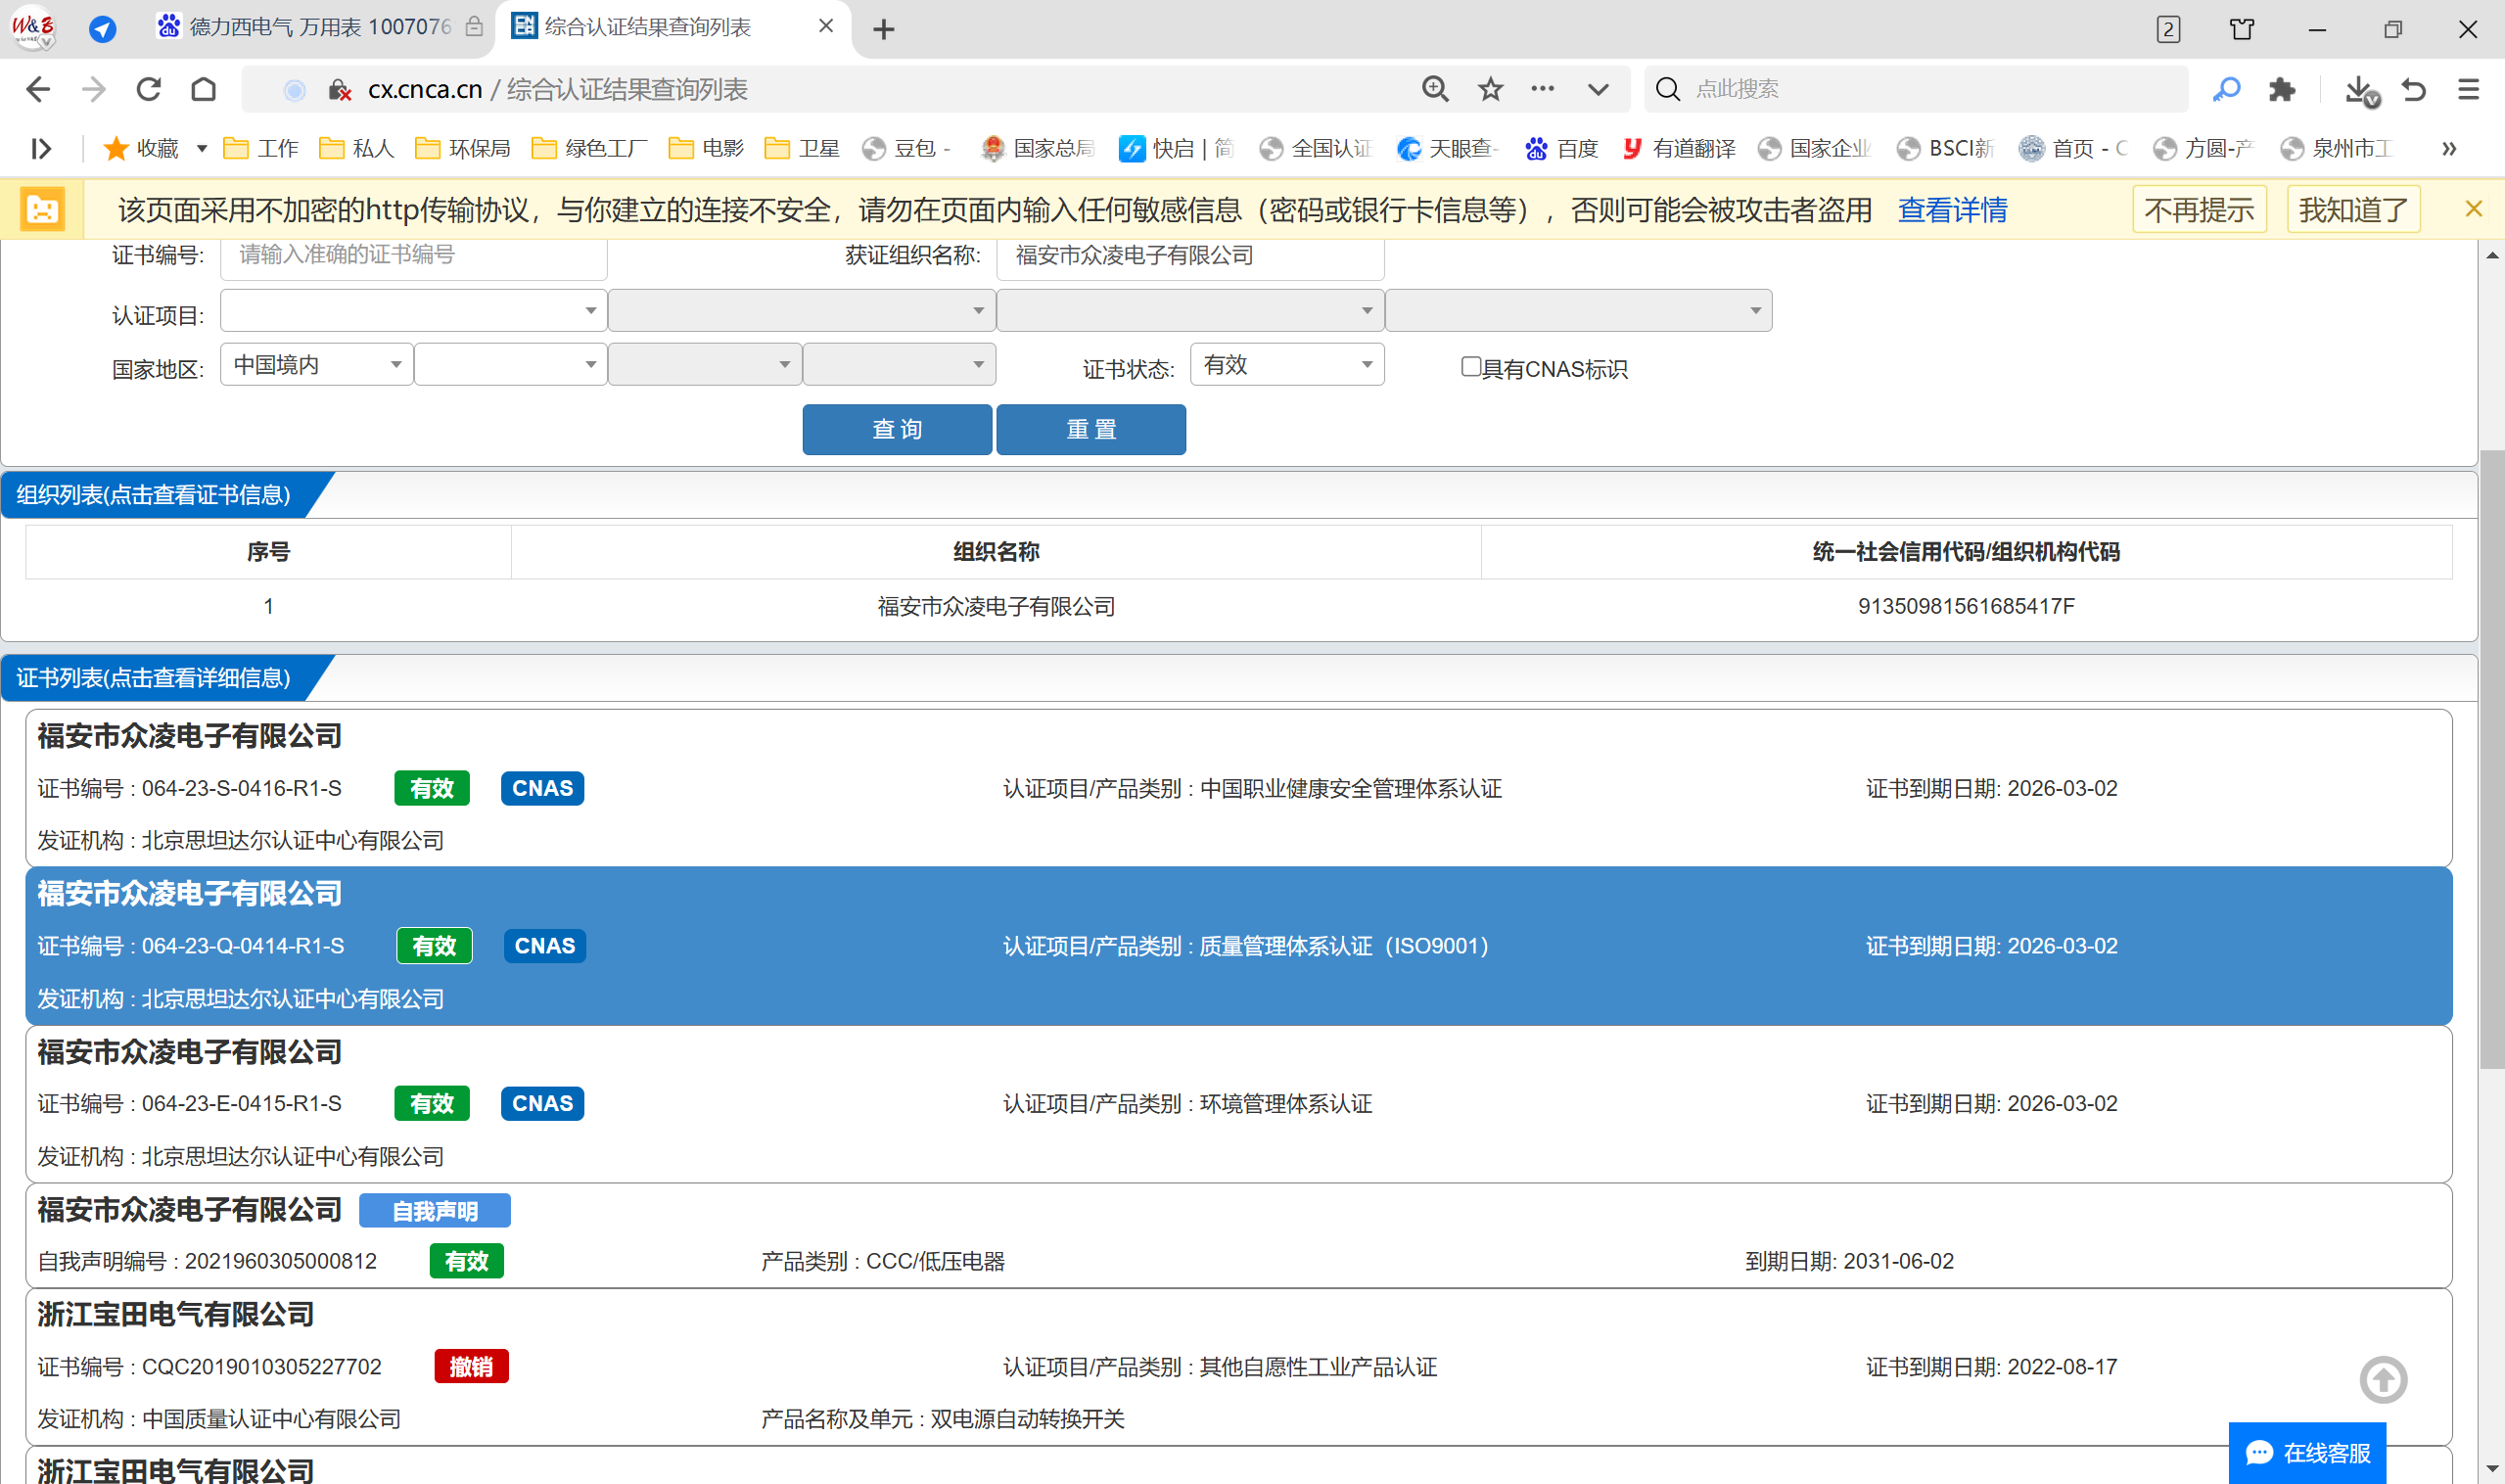Screen dimensions: 2505x1484
Task: Click the download manager icon
Action: pyautogui.click(x=2358, y=89)
